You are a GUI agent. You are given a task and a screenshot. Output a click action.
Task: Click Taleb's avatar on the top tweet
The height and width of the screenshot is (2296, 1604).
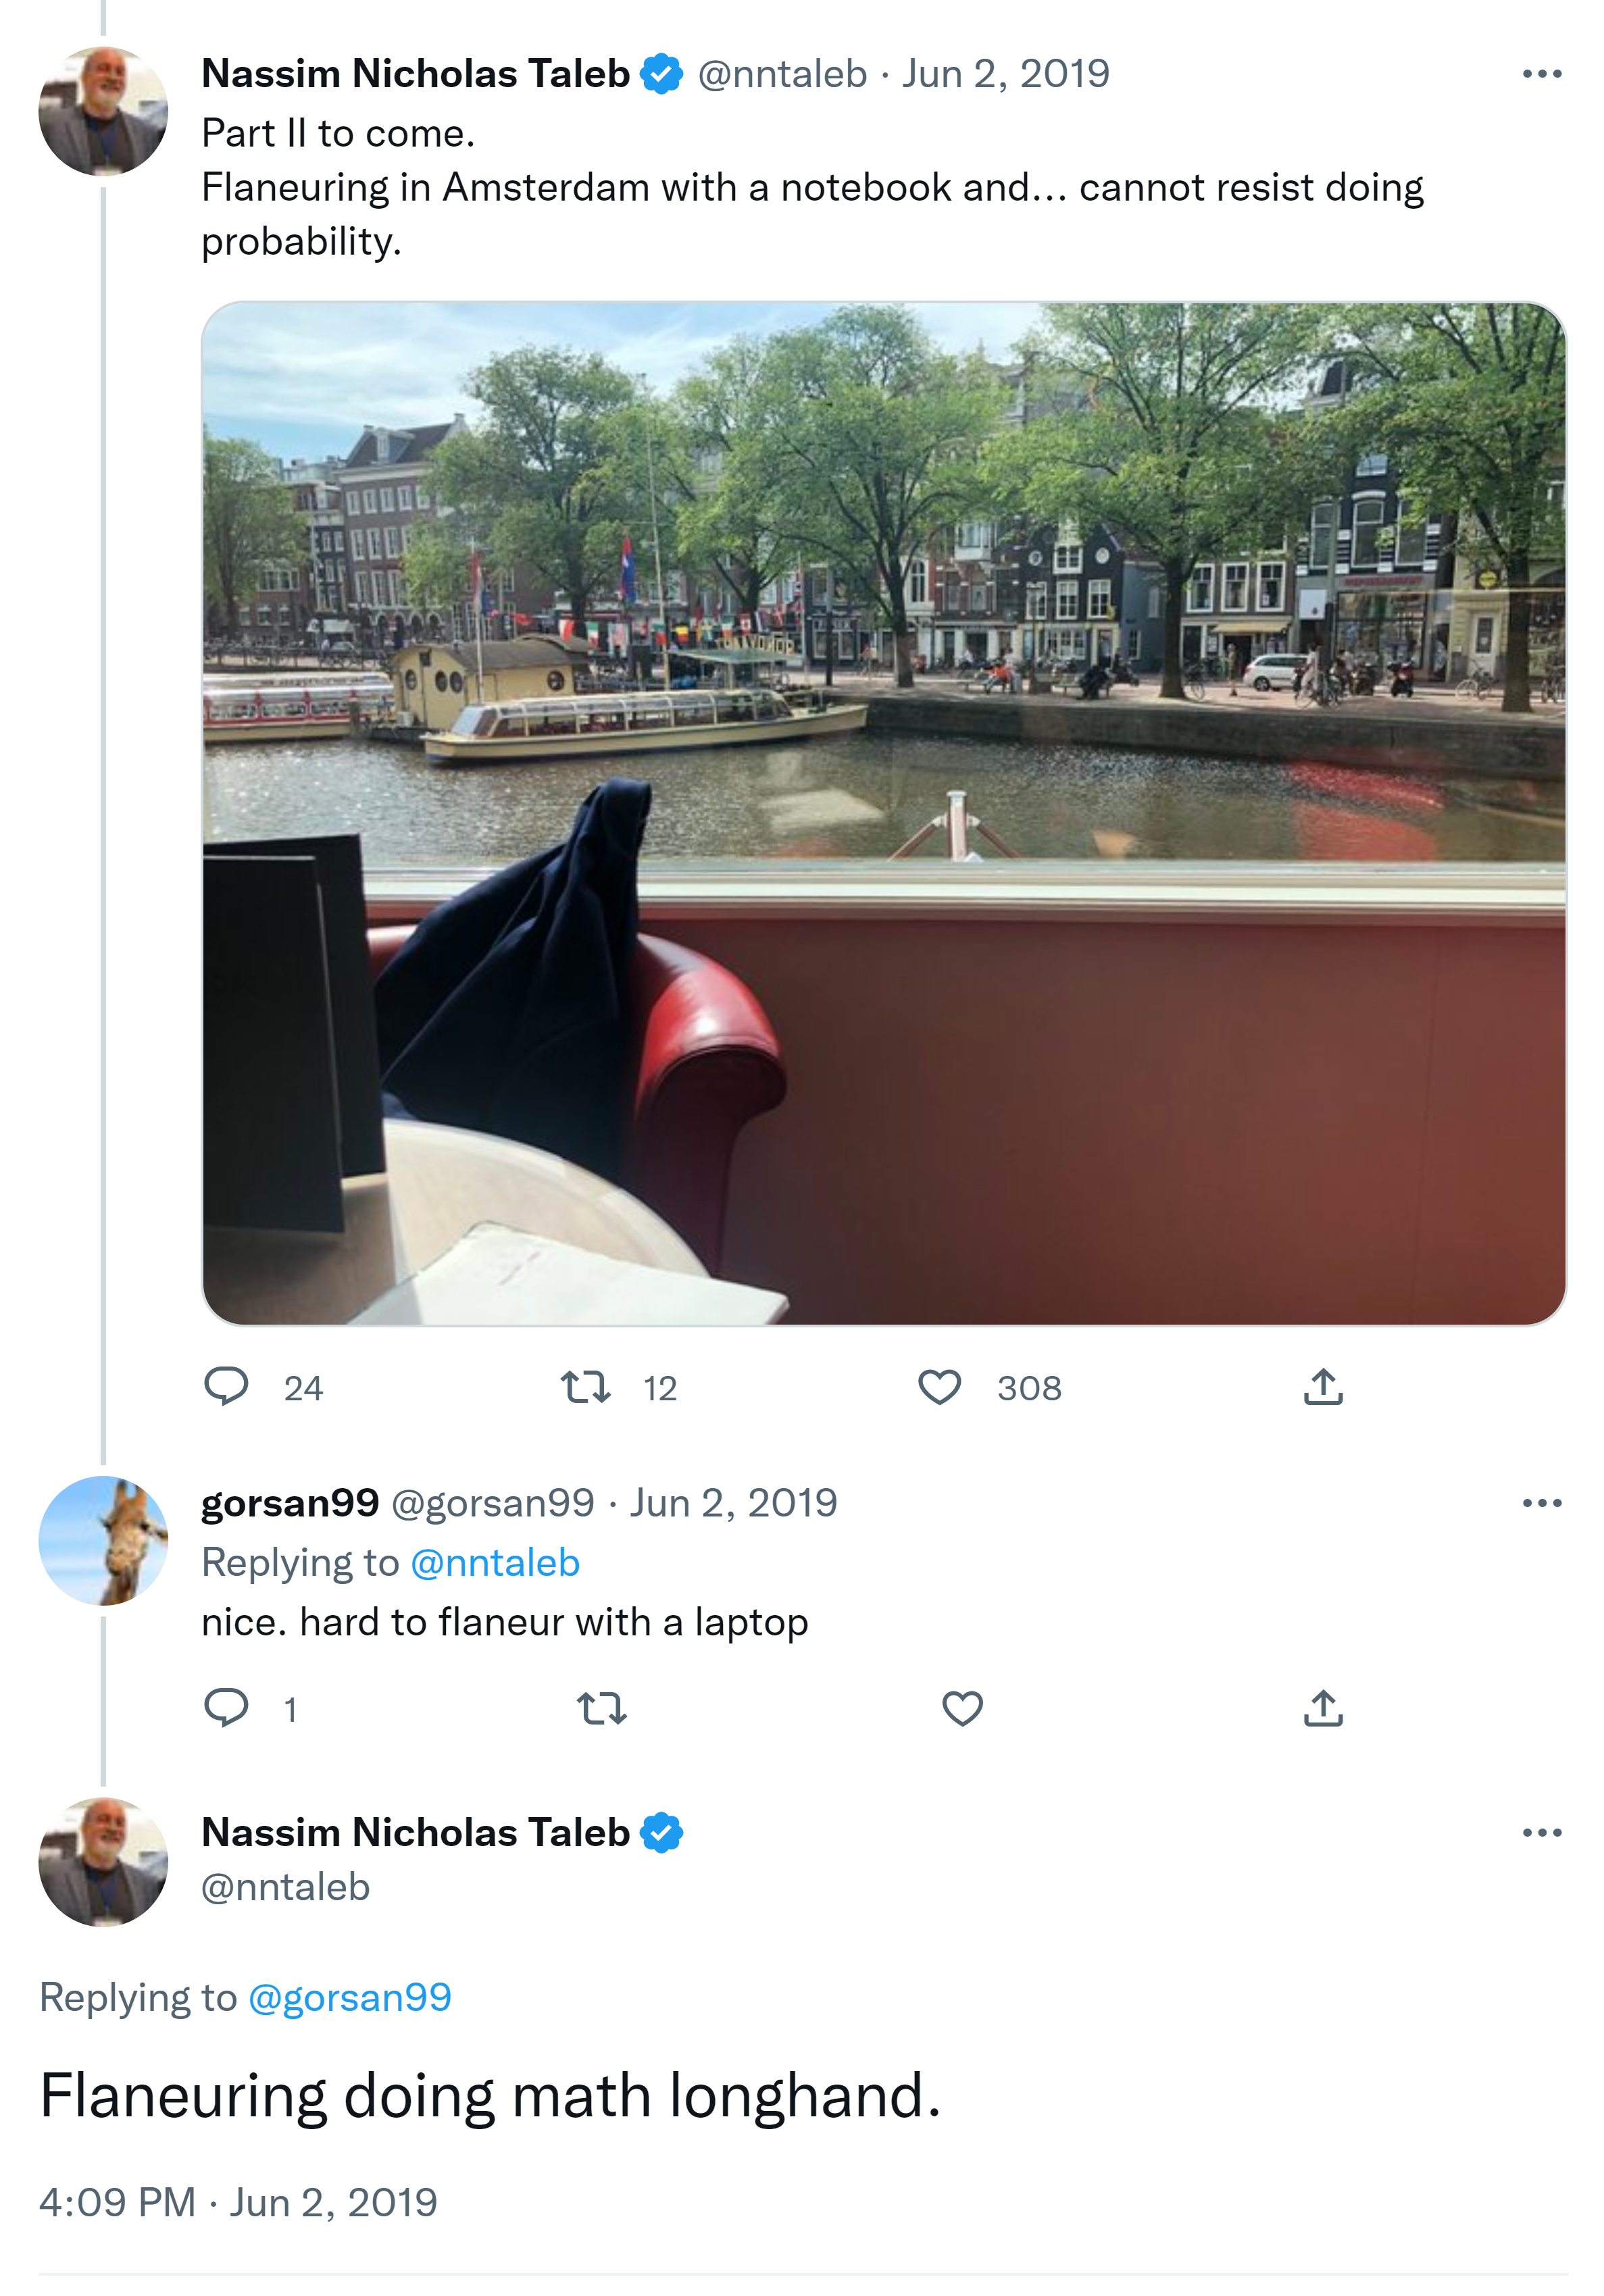tap(103, 111)
